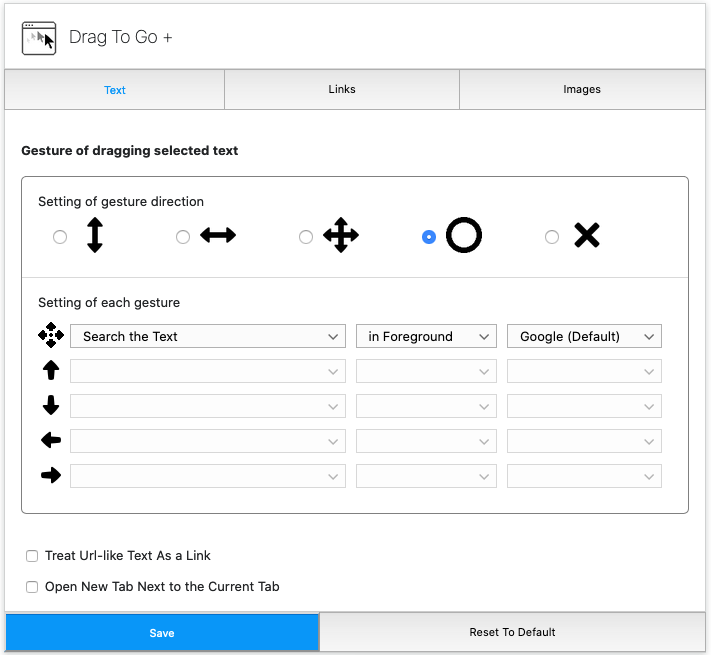Viewport: 711px width, 655px height.
Task: Check Open New Tab Next to the Current Tab
Action: [32, 587]
